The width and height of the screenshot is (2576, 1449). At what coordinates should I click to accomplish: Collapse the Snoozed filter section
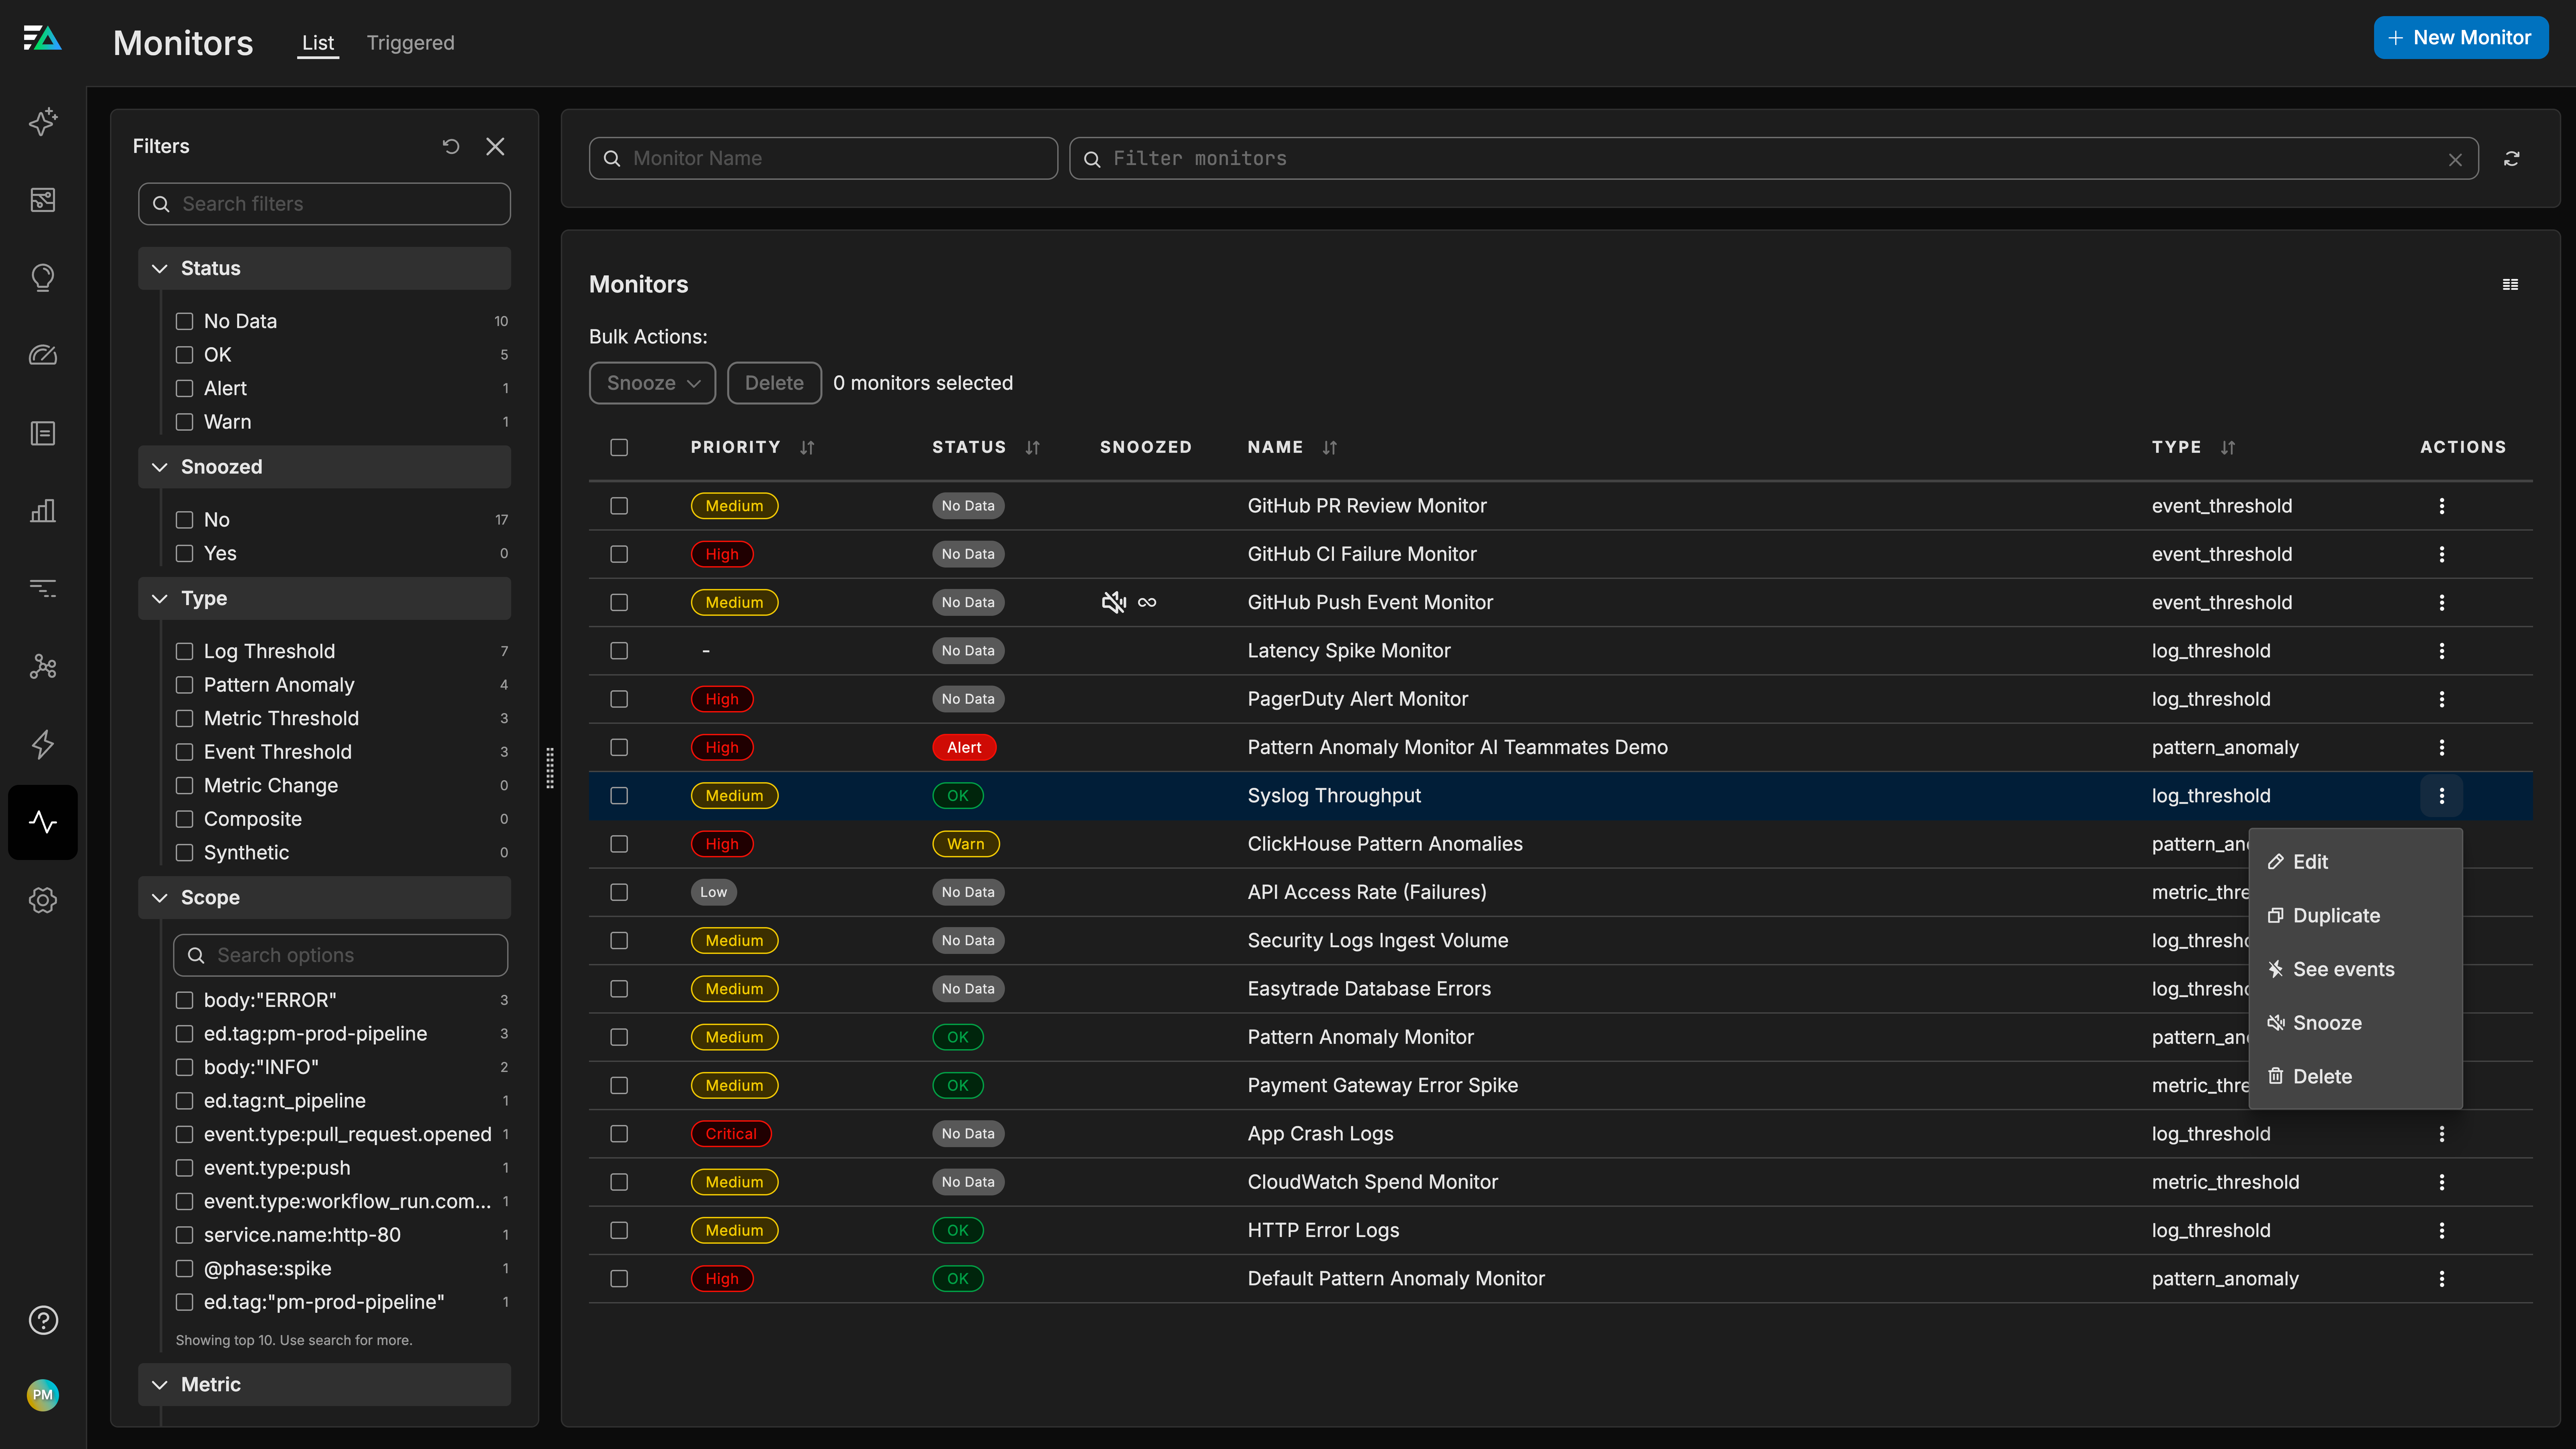pos(324,467)
